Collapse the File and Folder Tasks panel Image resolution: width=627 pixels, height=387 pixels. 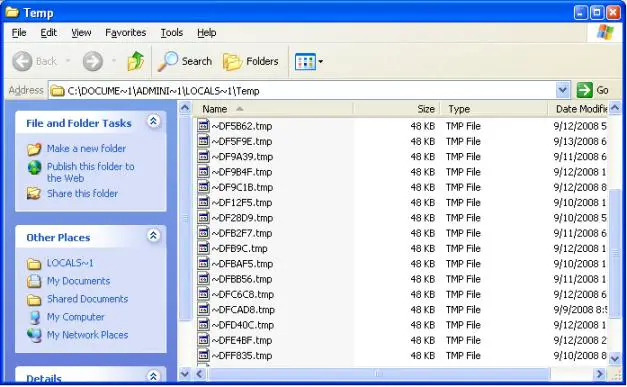[153, 121]
